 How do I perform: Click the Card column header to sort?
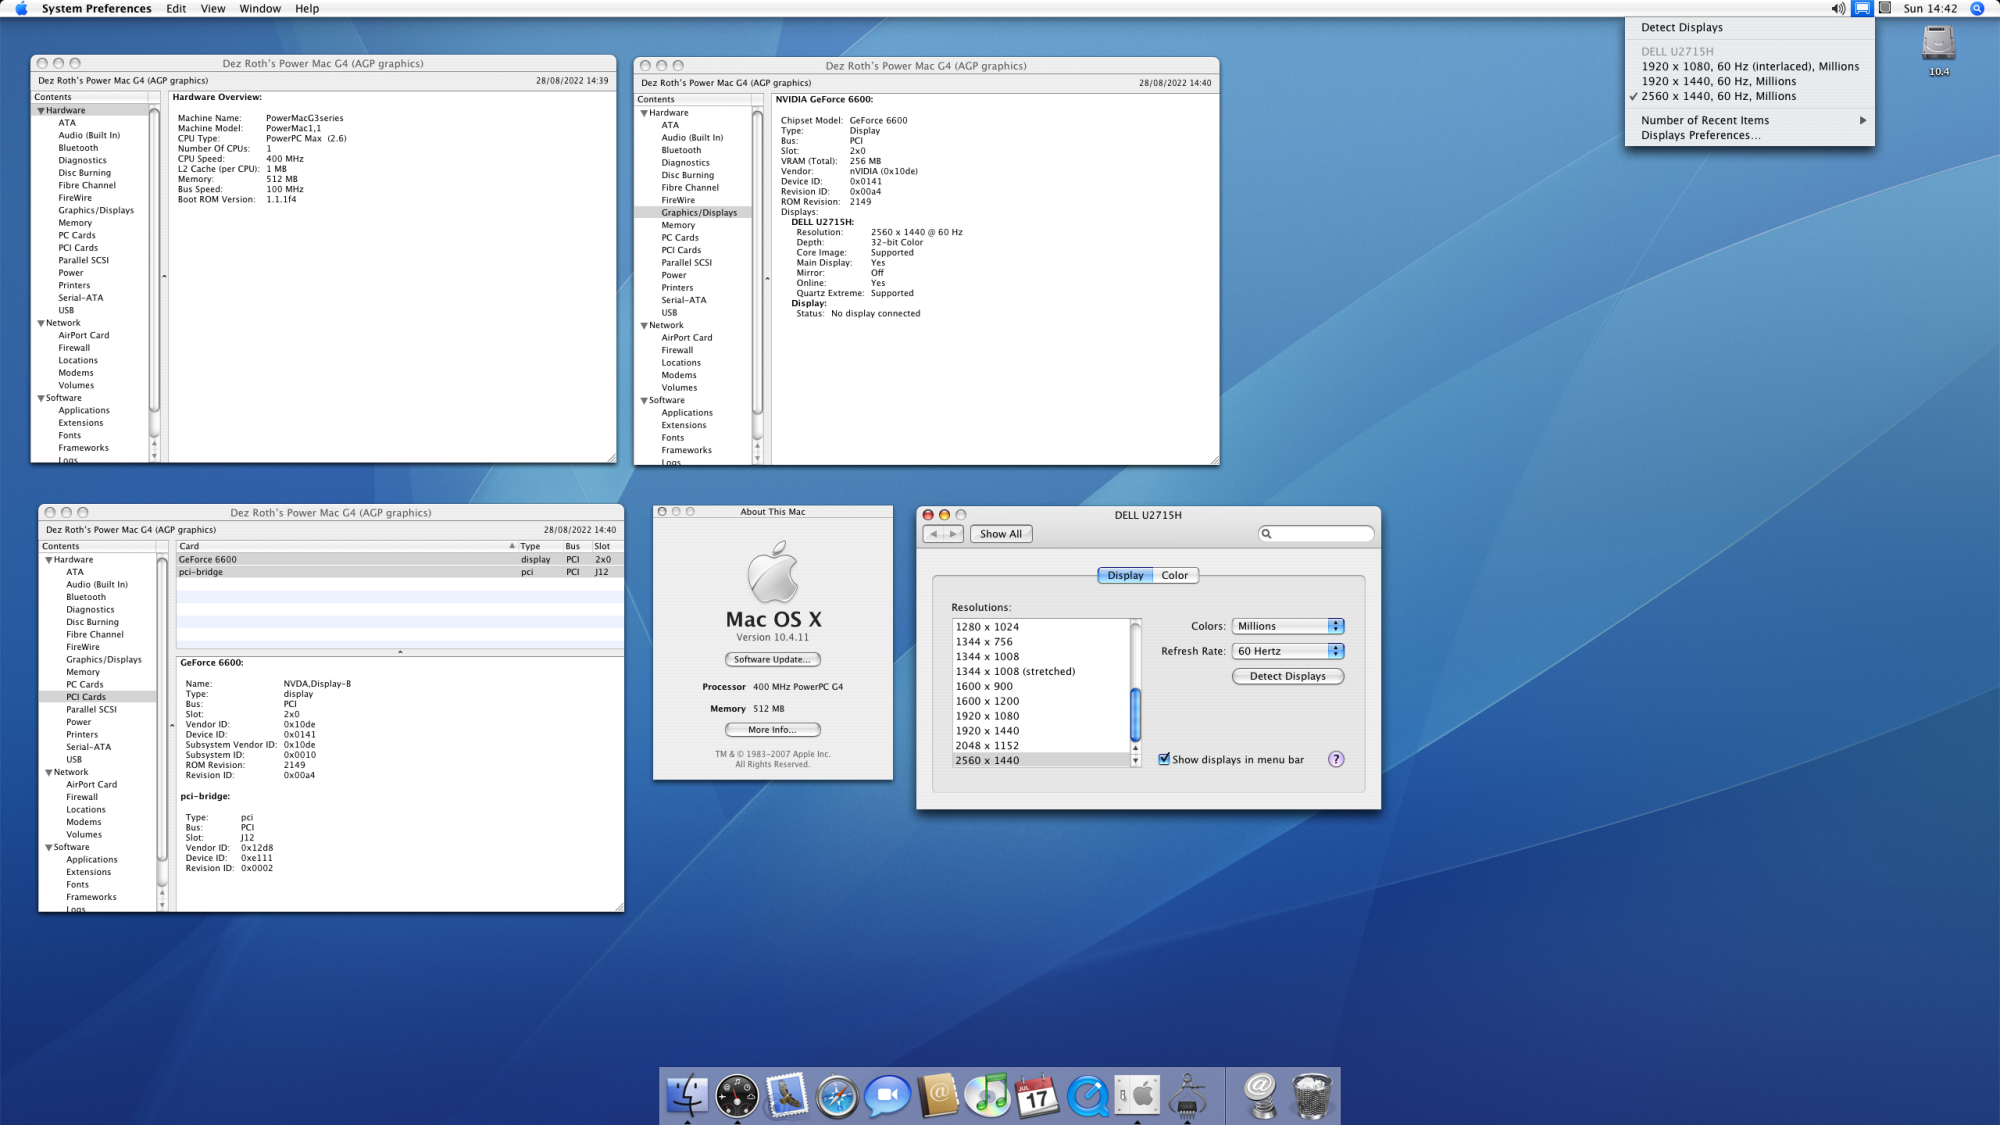pyautogui.click(x=347, y=546)
